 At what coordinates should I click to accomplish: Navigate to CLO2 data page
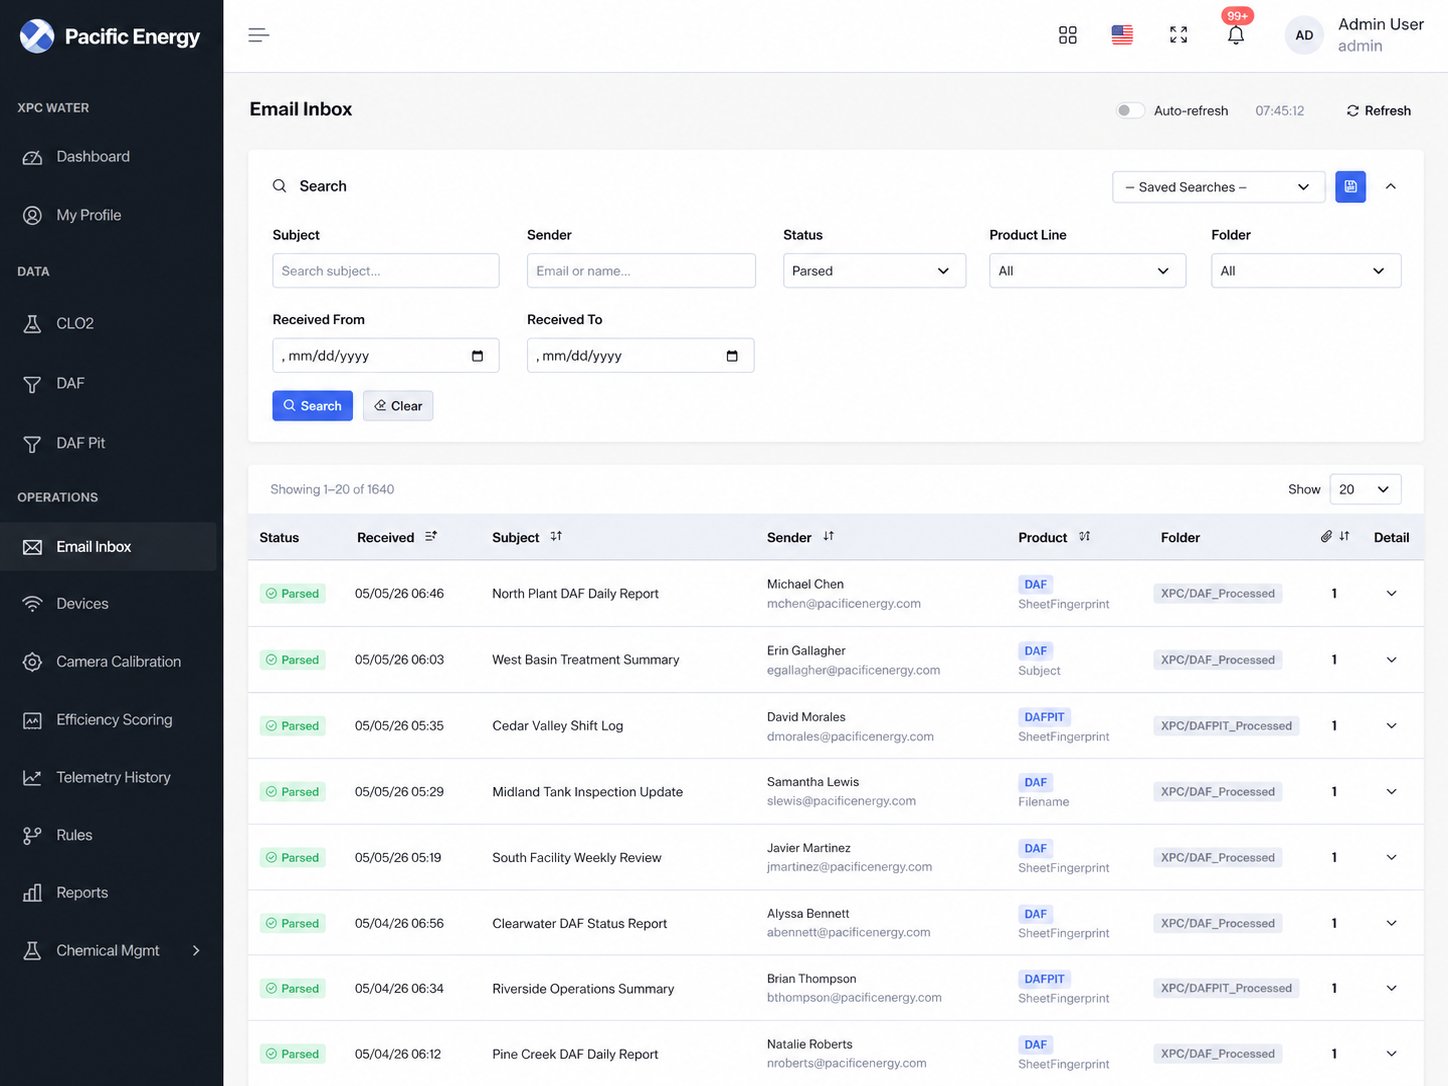[108, 324]
